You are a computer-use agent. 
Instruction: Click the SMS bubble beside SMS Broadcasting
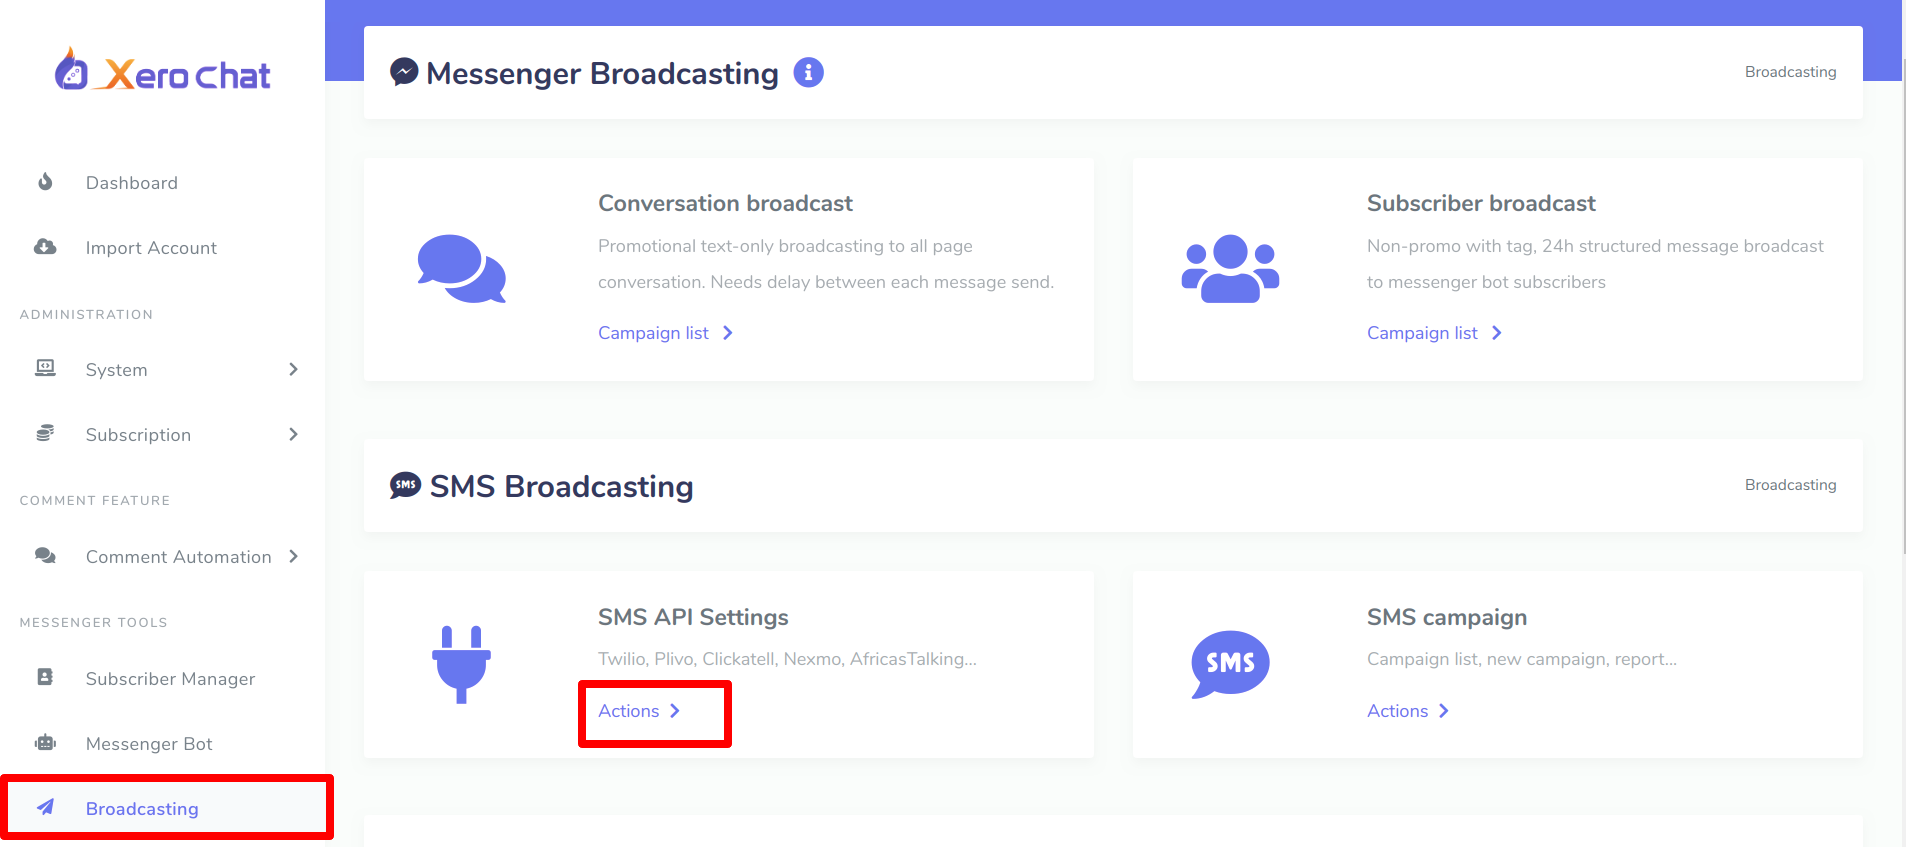pos(405,486)
